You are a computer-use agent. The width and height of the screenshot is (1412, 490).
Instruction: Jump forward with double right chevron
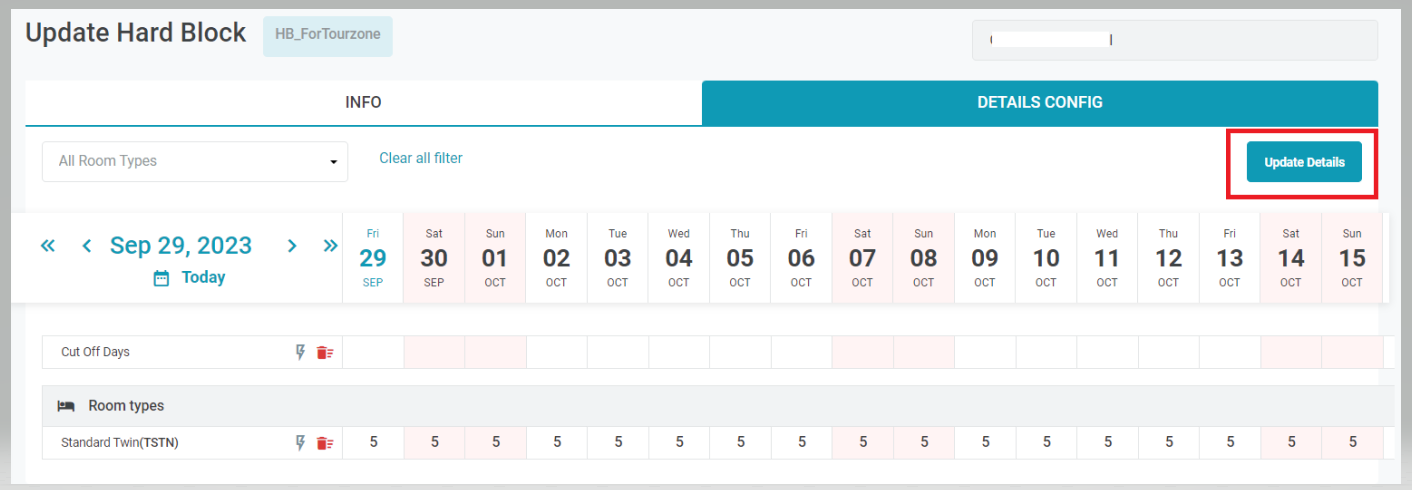pyautogui.click(x=330, y=246)
